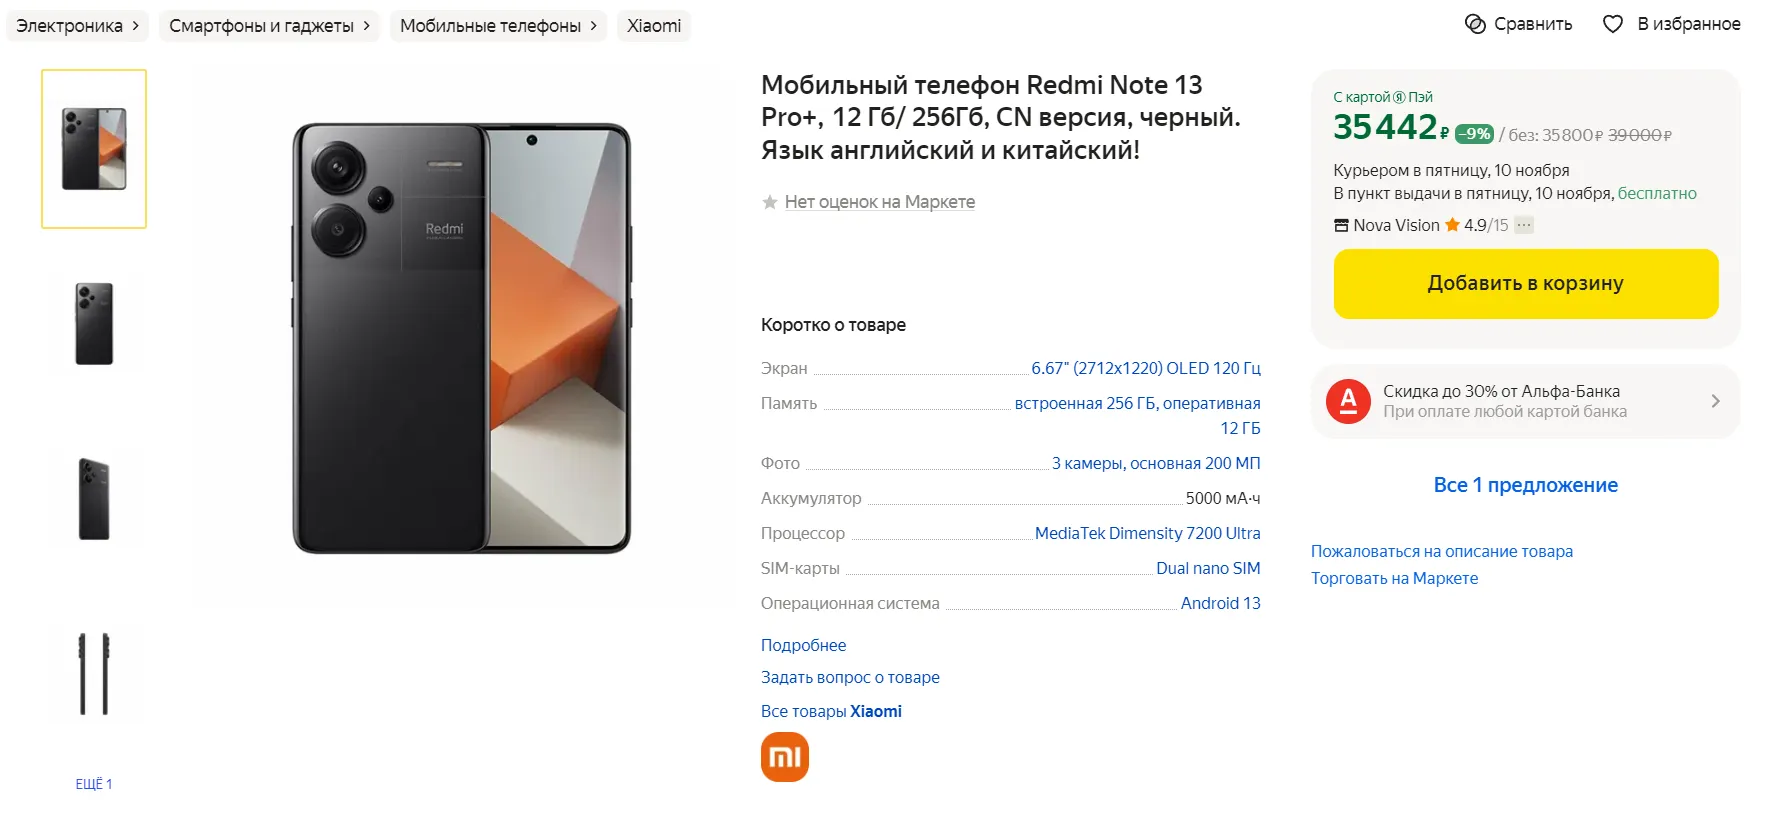The height and width of the screenshot is (814, 1771).
Task: Click Добавить в корзину button
Action: click(x=1526, y=284)
